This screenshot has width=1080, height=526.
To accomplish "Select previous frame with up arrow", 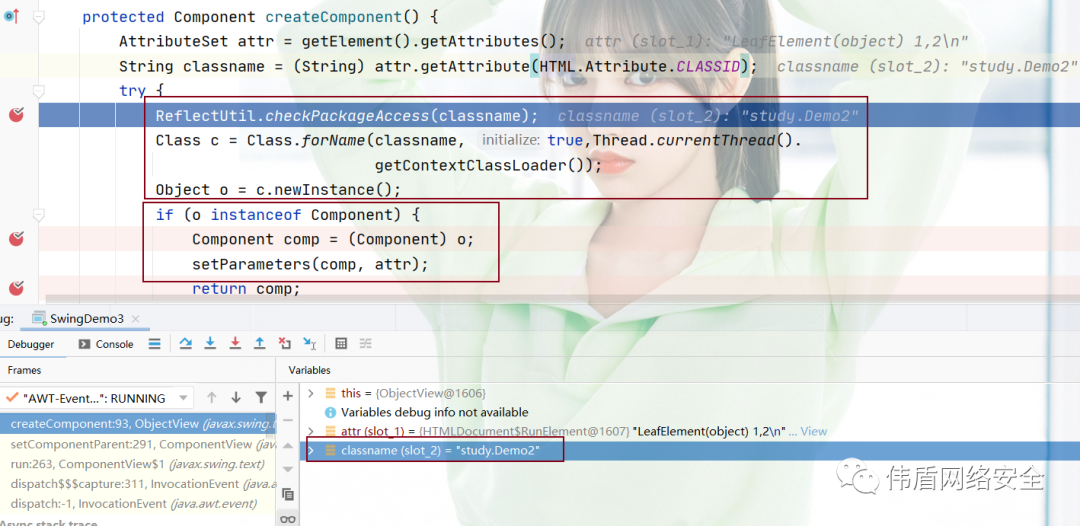I will pyautogui.click(x=211, y=397).
